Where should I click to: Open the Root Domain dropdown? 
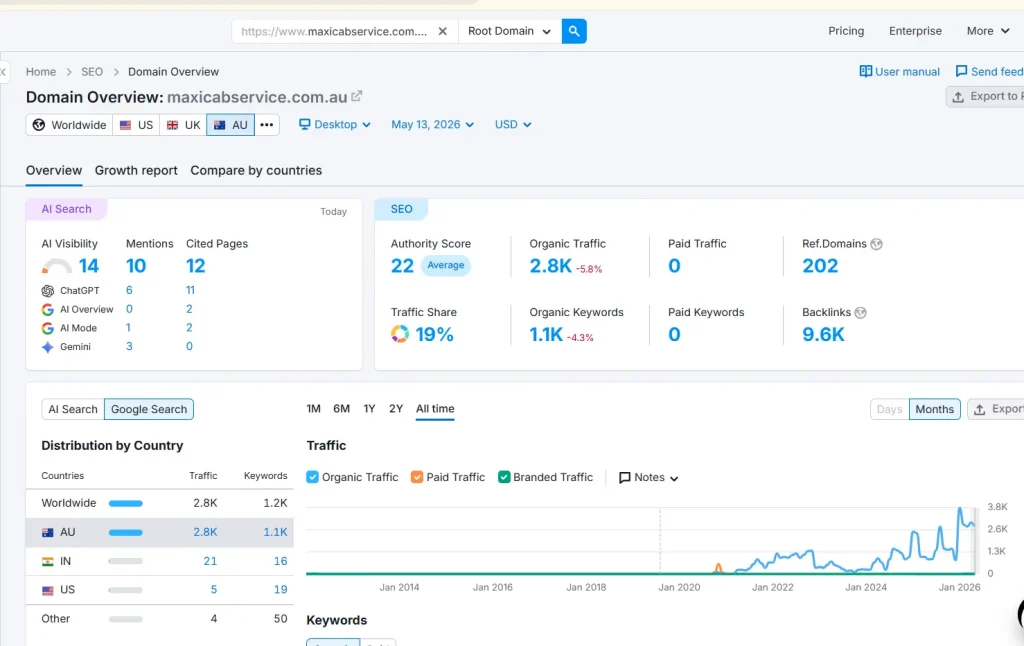(x=509, y=31)
